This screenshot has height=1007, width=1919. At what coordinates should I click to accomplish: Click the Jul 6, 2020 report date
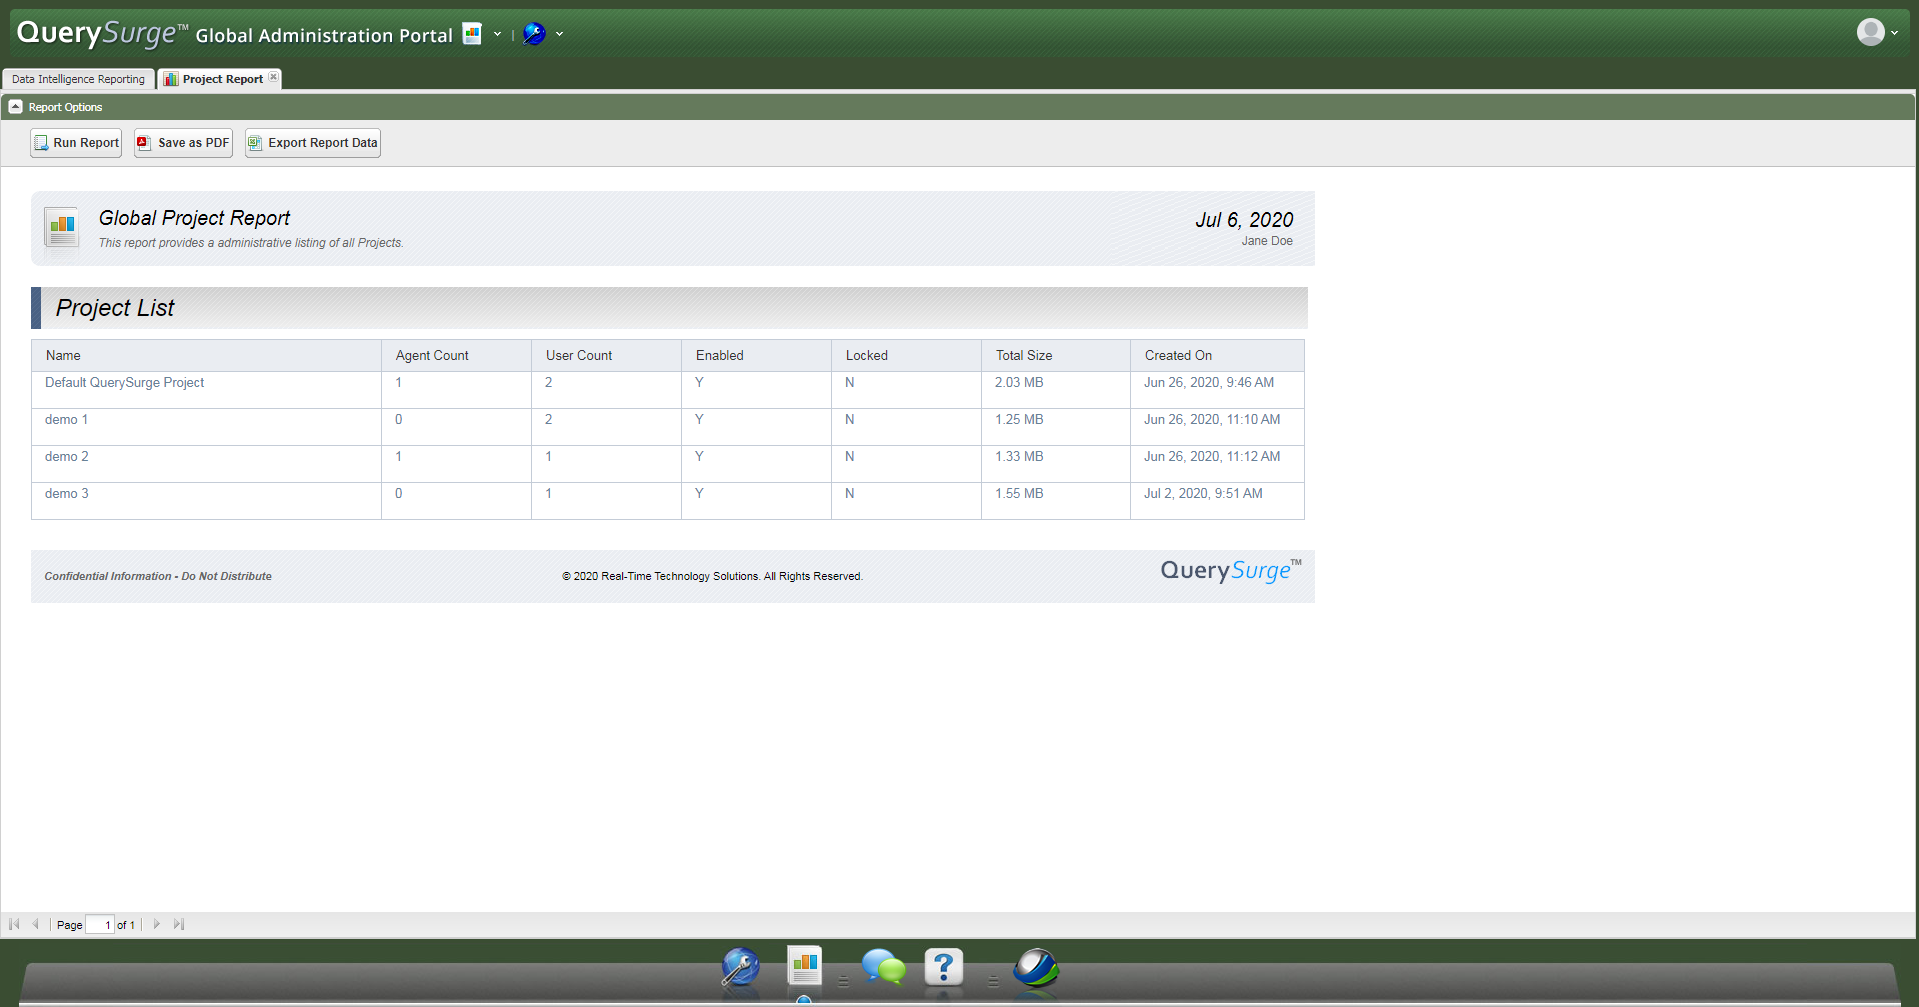(1244, 220)
